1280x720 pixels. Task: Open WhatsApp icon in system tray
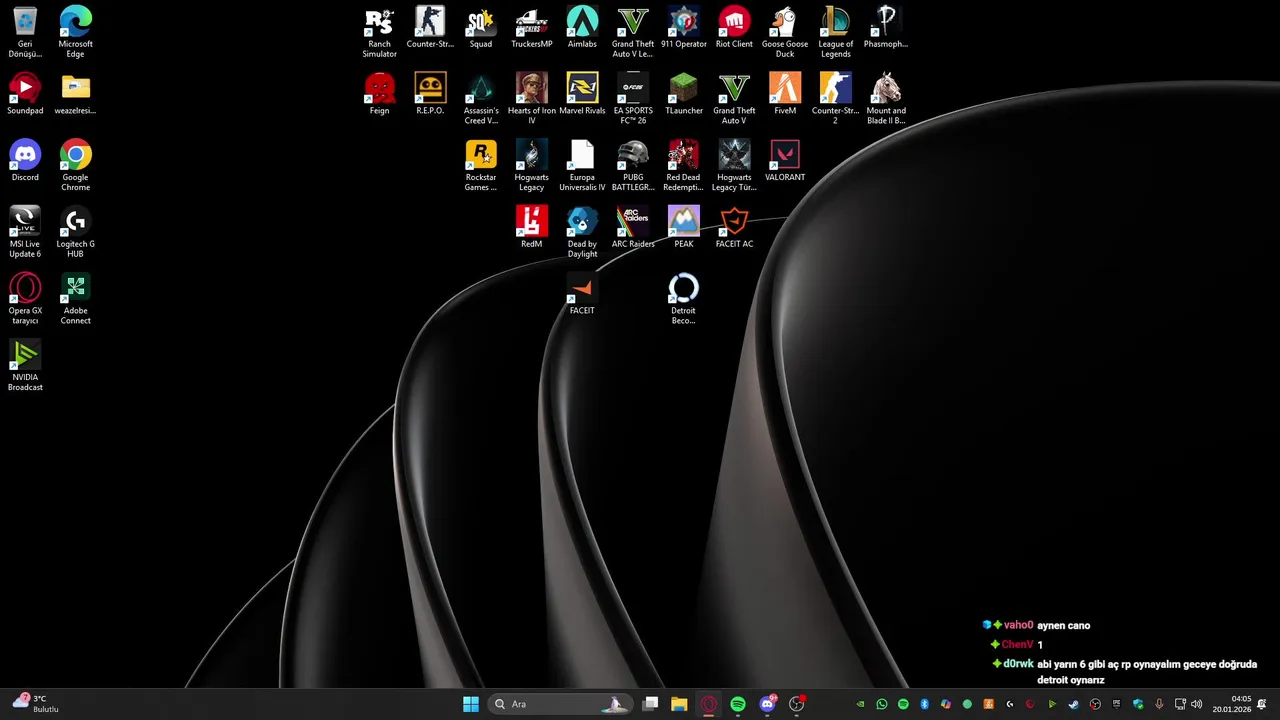click(882, 704)
